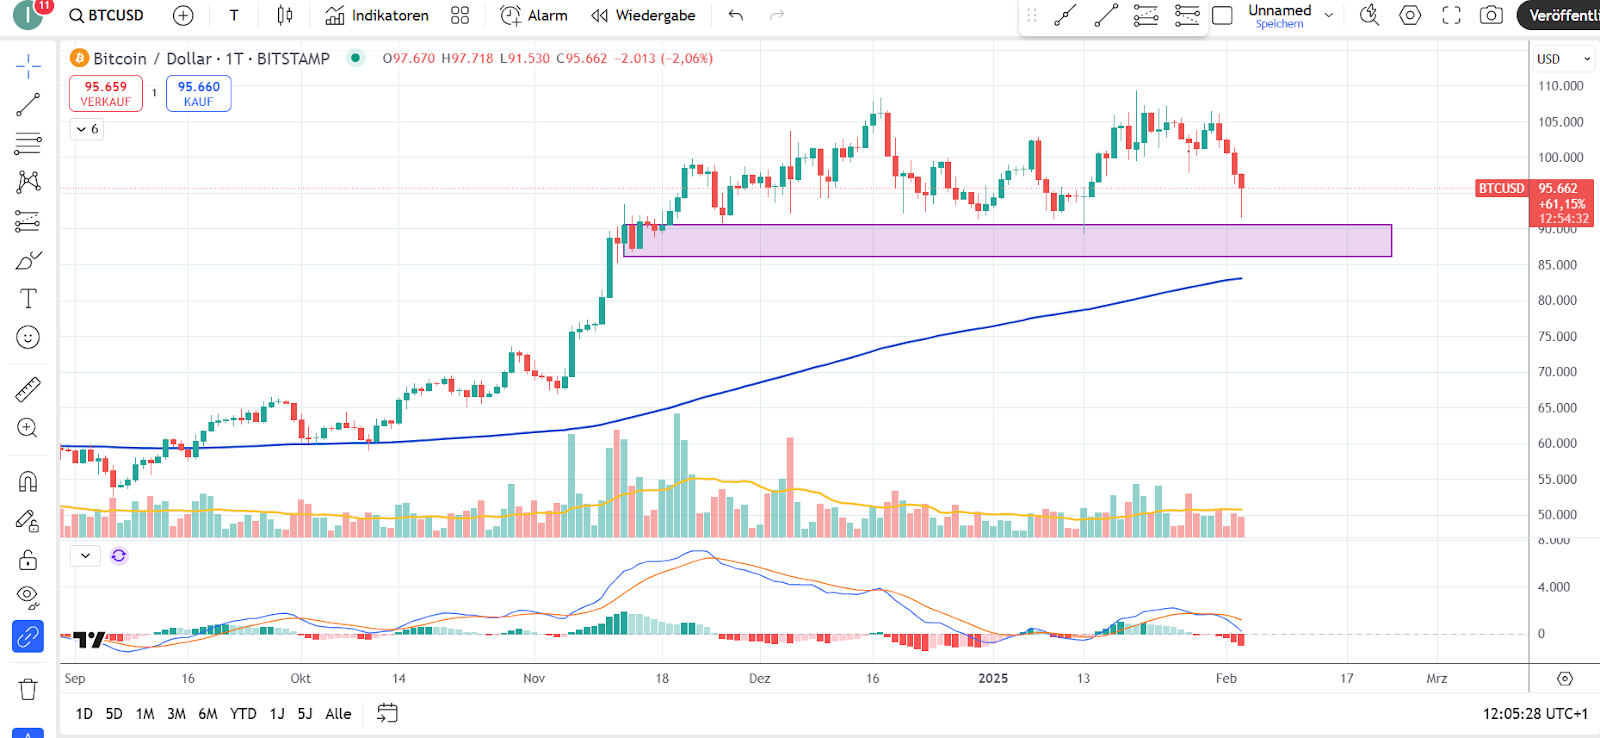Open time axis settings gear icon

pyautogui.click(x=1565, y=679)
